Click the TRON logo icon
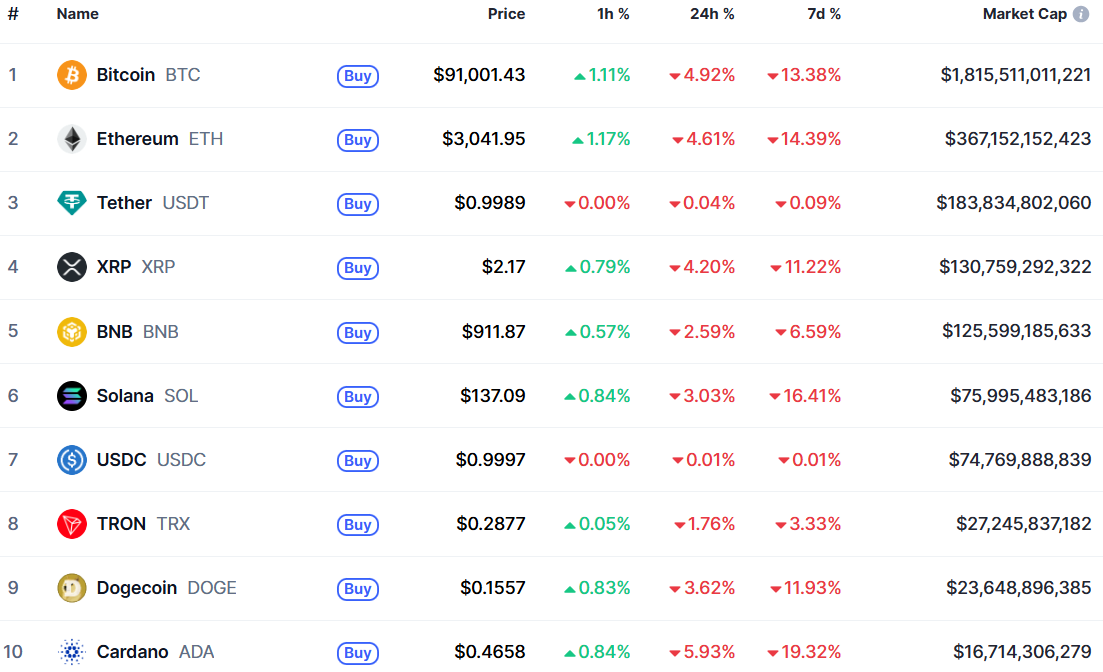The image size is (1103, 672). tap(72, 524)
